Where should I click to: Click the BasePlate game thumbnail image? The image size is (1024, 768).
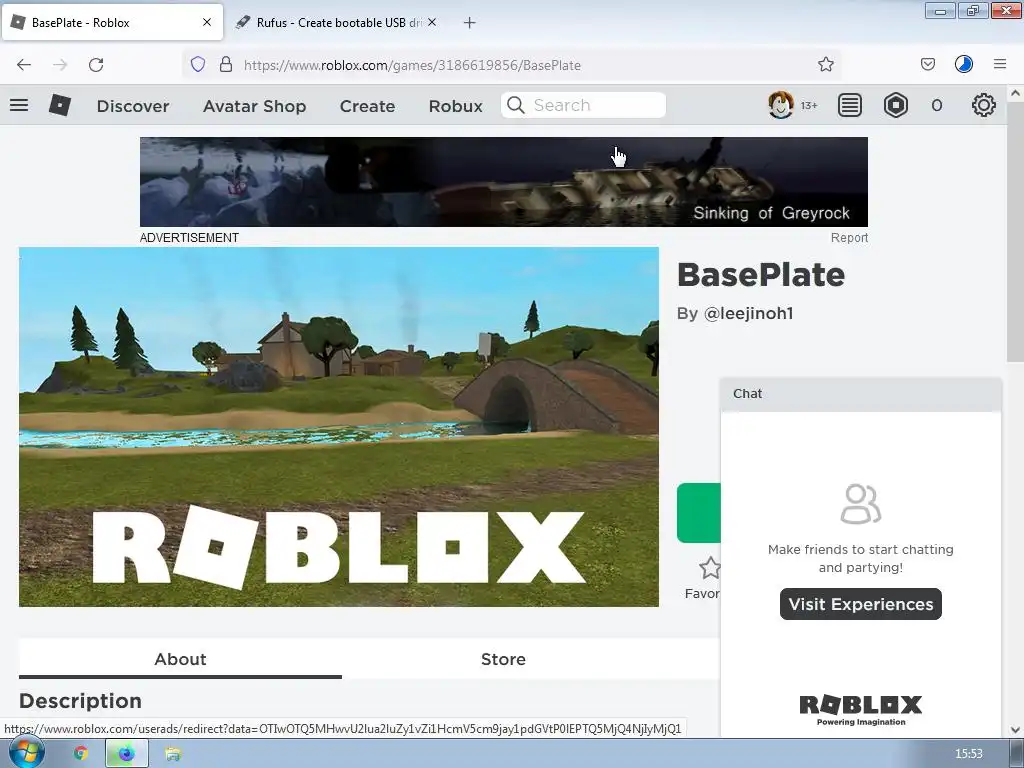pos(339,427)
